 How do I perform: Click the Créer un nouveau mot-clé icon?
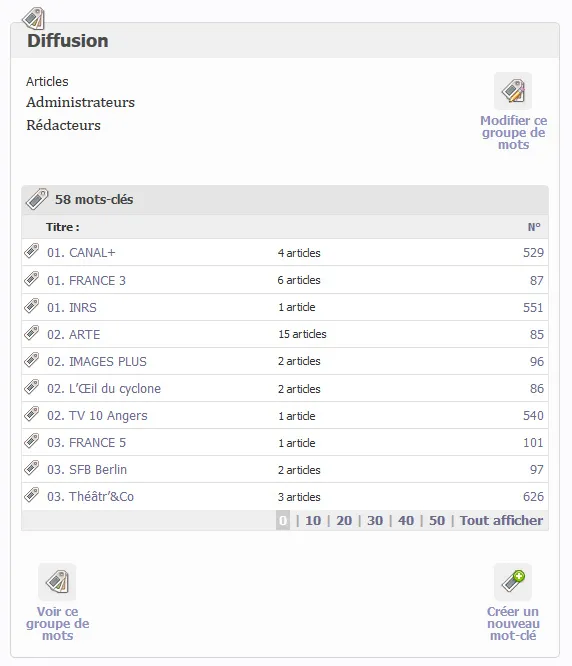513,581
